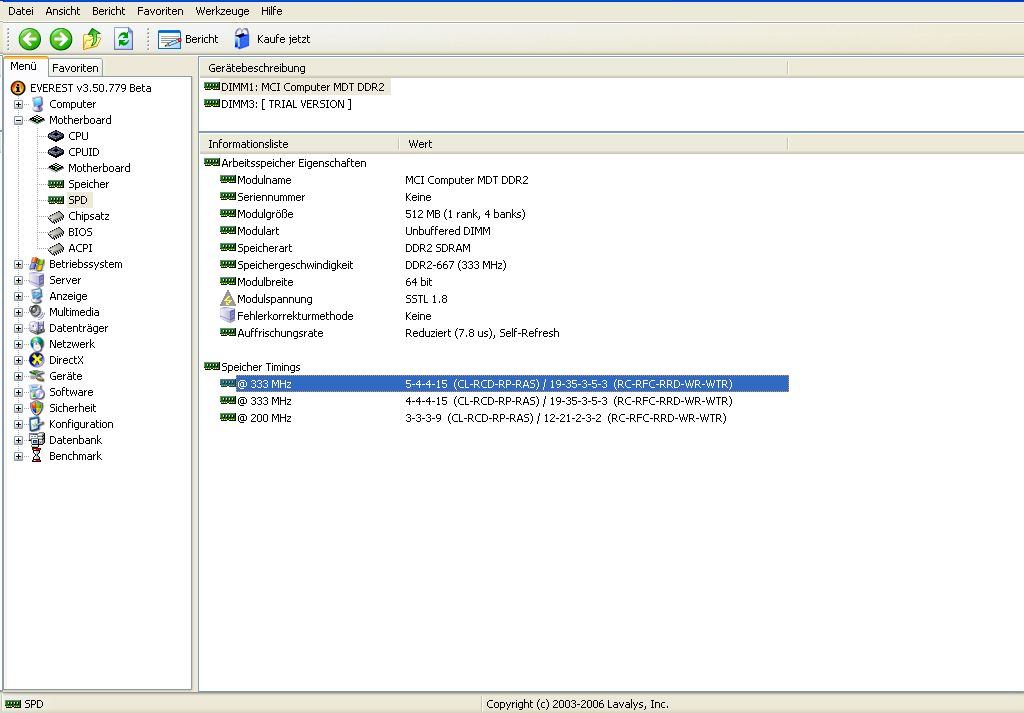Screen dimensions: 1024x713
Task: Expand the Sicherheit tree node
Action: [x=18, y=408]
